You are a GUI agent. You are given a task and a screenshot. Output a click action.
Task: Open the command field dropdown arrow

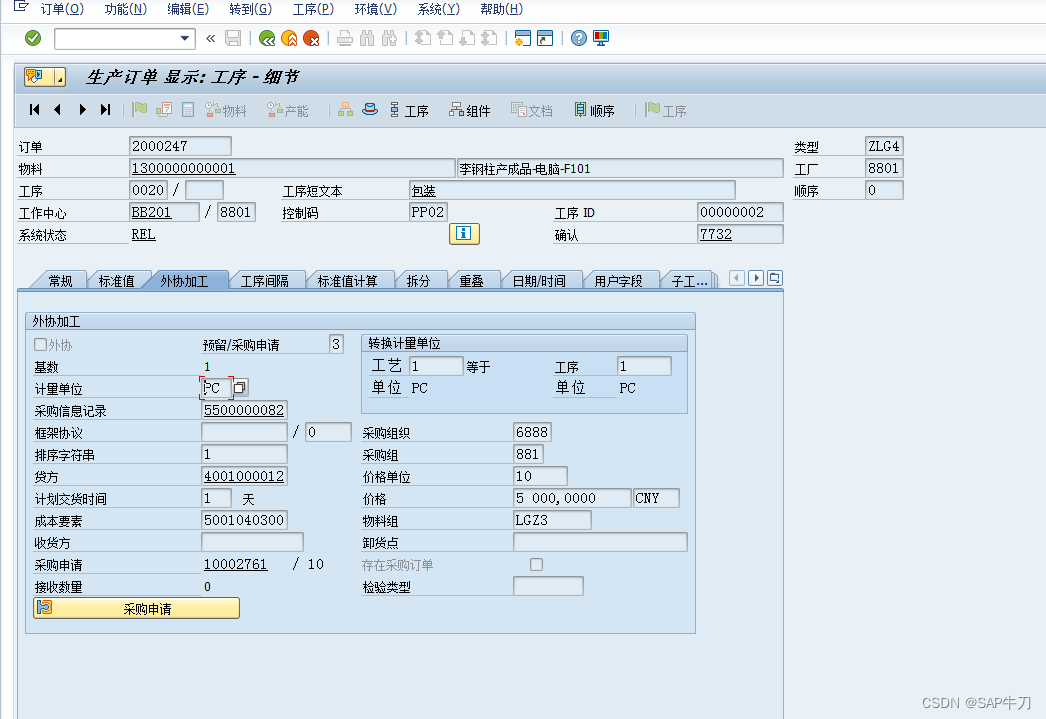point(185,38)
